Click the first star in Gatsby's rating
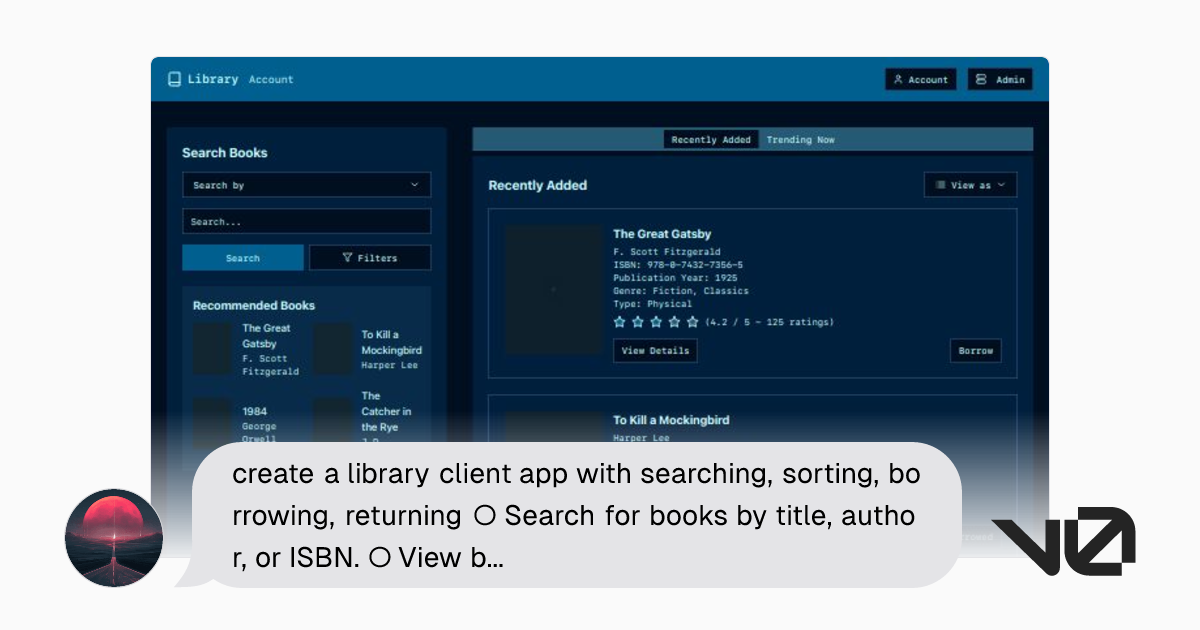This screenshot has height=630, width=1200. (x=619, y=321)
